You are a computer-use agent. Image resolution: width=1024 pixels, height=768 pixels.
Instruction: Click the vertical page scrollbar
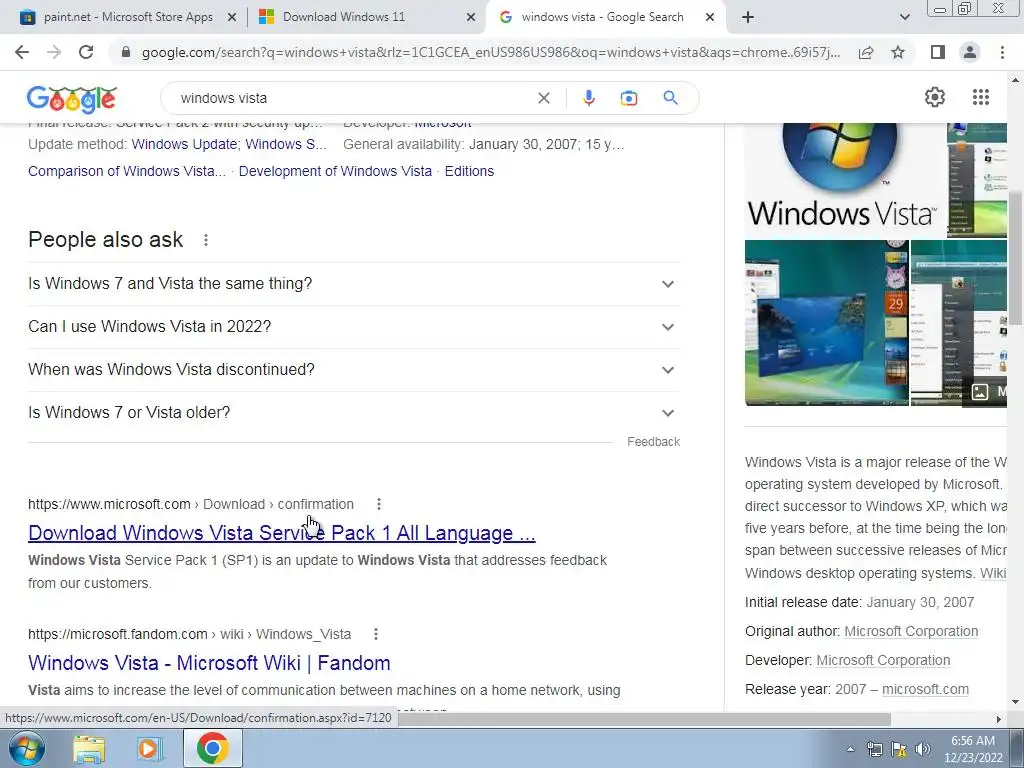[1016, 258]
